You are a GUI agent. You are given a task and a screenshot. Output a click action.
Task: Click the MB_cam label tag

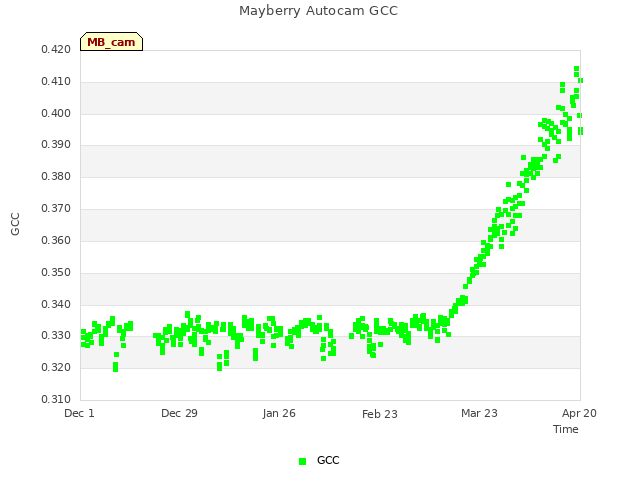[111, 42]
